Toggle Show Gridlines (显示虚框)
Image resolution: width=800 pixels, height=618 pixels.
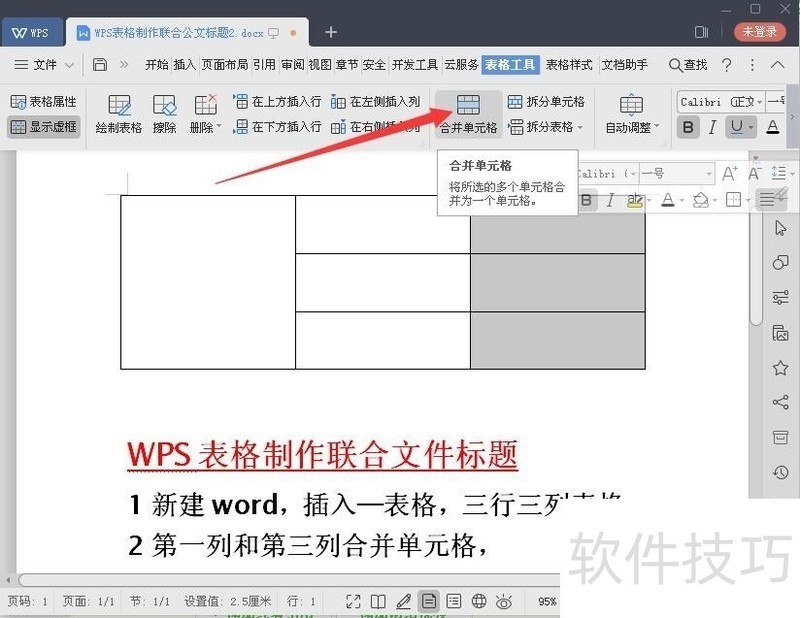point(43,127)
